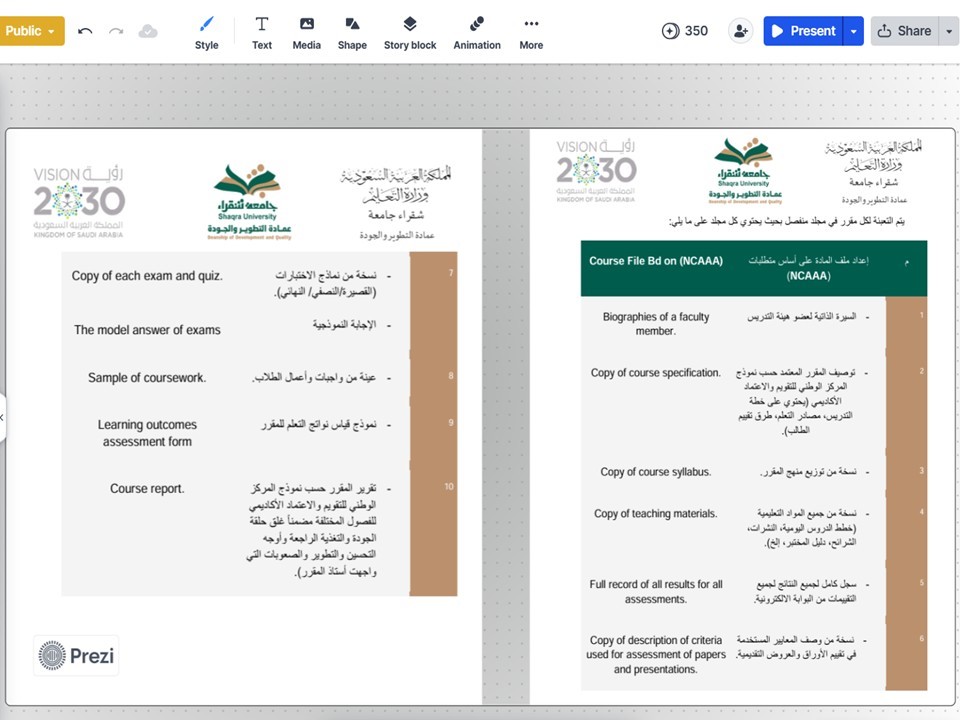Click the 350 credits counter
The height and width of the screenshot is (720, 960).
click(x=685, y=31)
